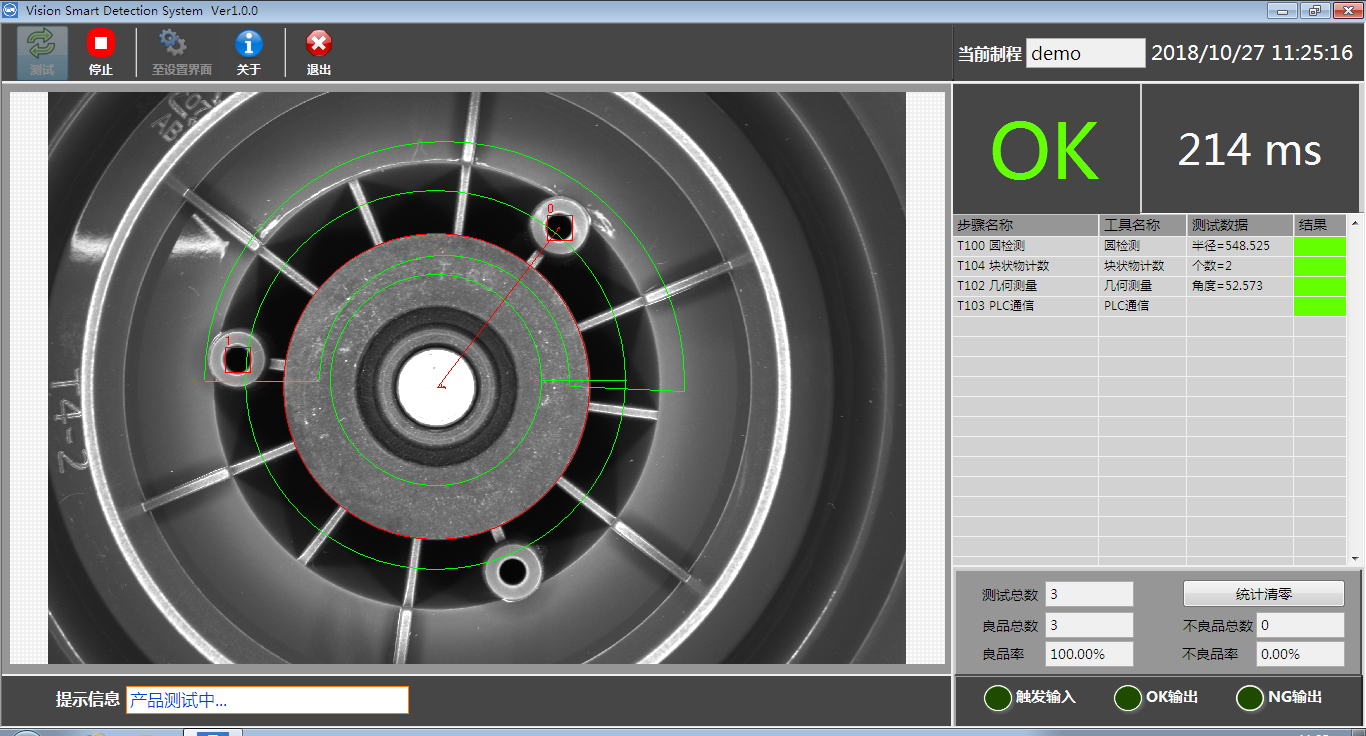Image resolution: width=1366 pixels, height=736 pixels.
Task: Open settings interface gear icon (至设置界面)
Action: pyautogui.click(x=173, y=44)
